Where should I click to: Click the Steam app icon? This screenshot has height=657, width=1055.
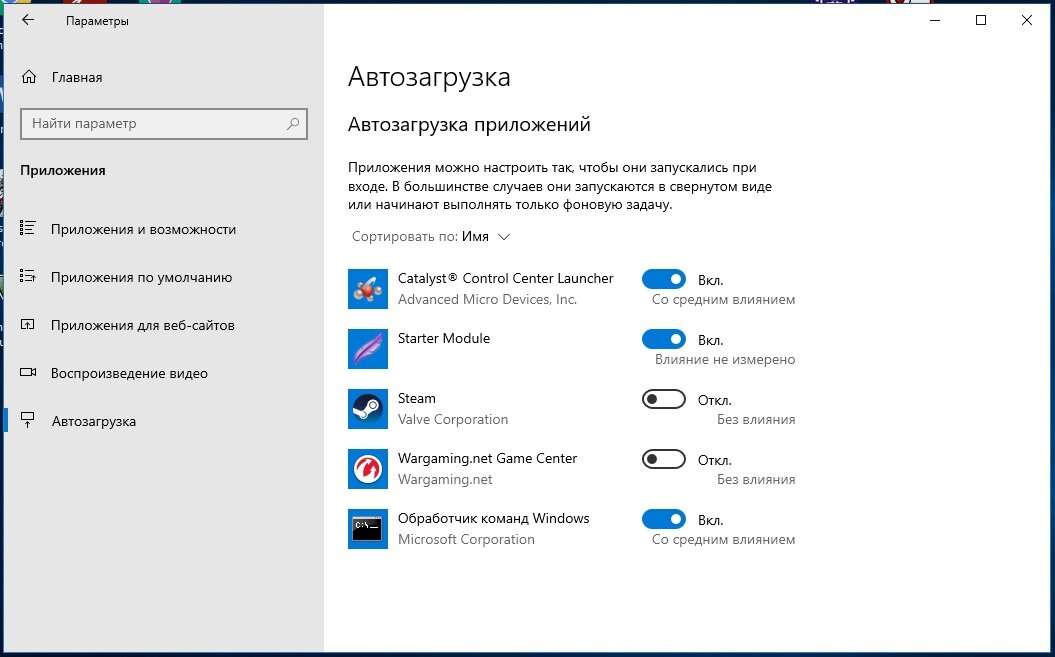pyautogui.click(x=367, y=409)
